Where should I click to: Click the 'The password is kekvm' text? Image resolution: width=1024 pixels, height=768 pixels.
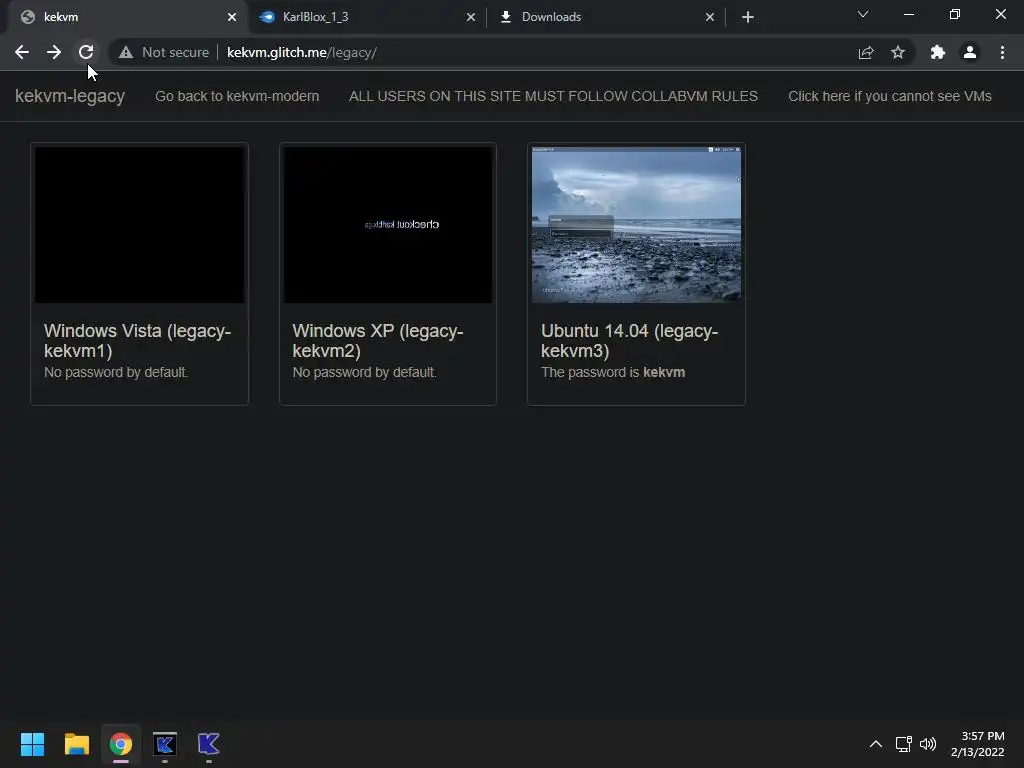pos(613,372)
